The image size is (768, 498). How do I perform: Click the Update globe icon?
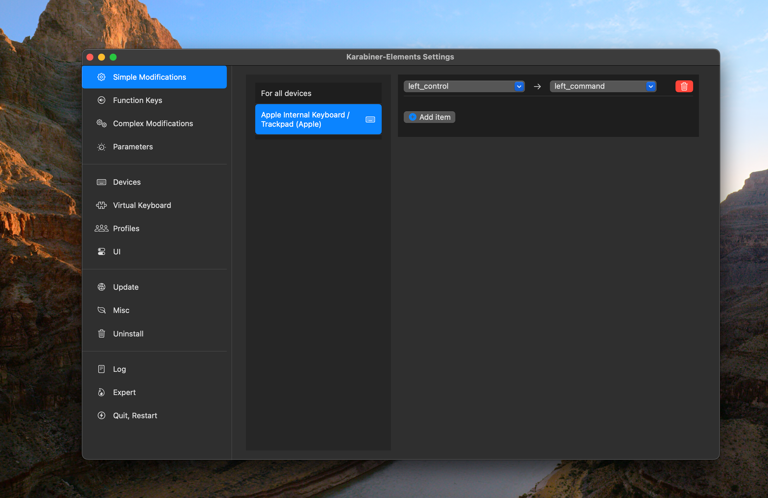(101, 287)
